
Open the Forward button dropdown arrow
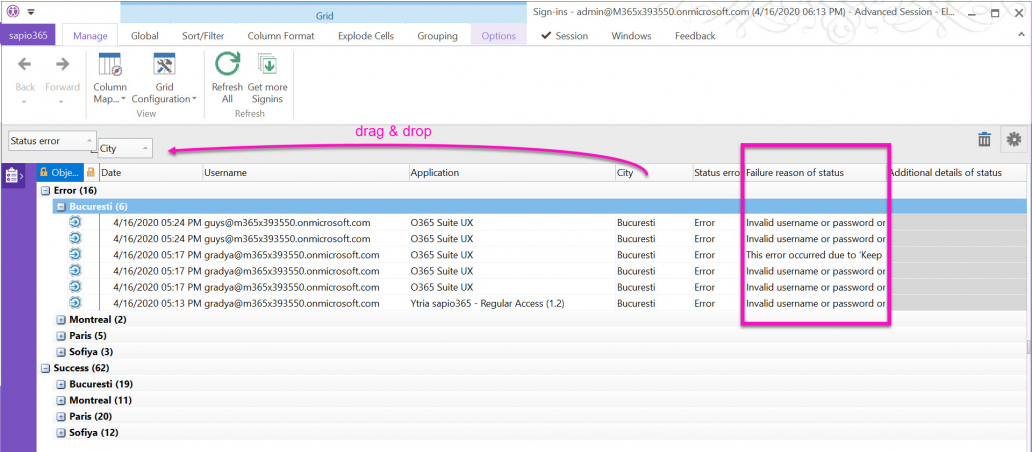click(63, 101)
